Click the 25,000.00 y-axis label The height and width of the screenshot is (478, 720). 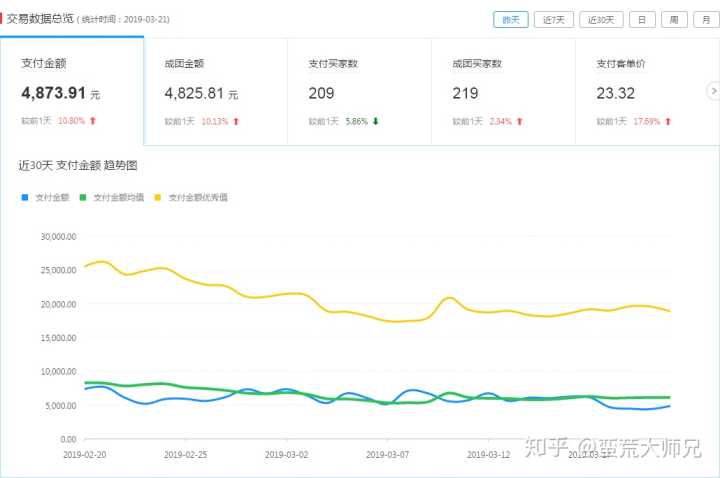(x=58, y=270)
